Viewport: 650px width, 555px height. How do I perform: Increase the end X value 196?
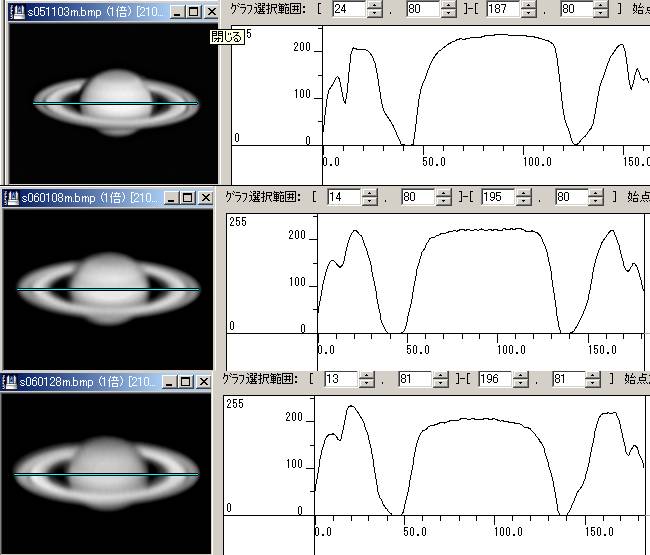coord(521,375)
